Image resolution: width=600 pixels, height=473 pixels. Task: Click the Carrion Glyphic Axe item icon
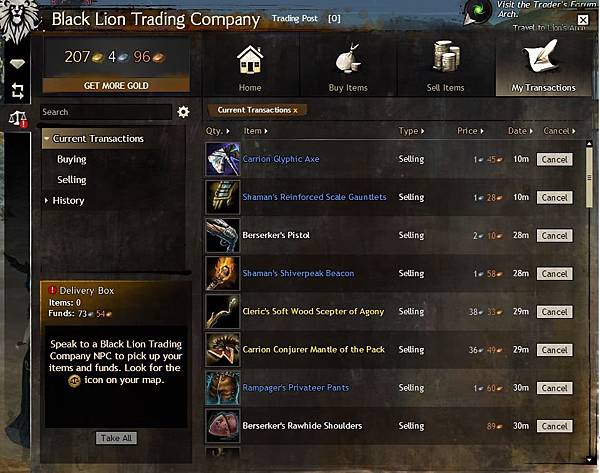click(222, 159)
